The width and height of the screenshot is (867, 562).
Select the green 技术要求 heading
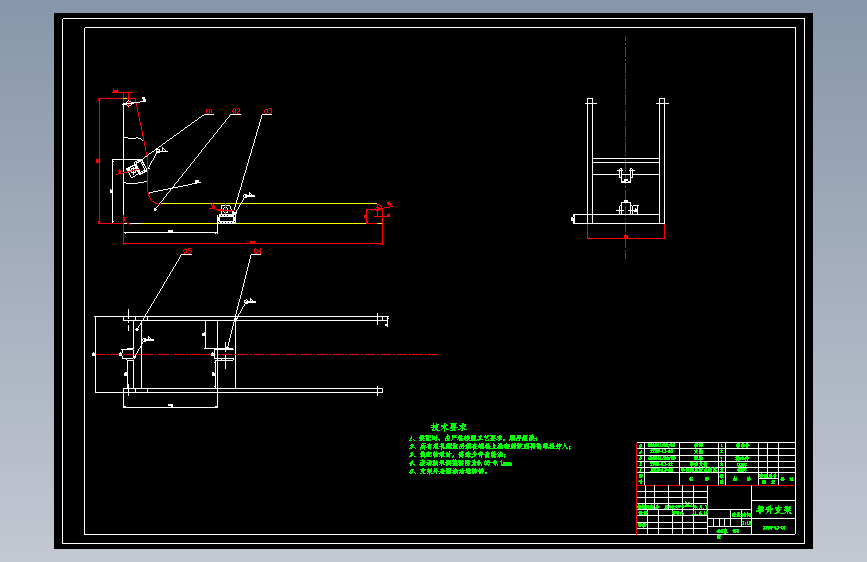point(449,427)
